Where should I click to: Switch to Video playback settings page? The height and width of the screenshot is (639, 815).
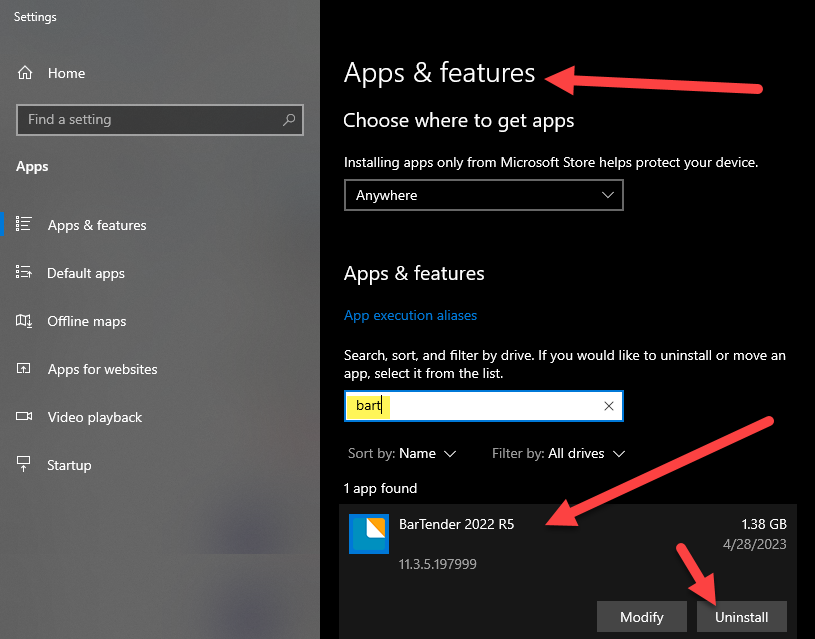point(95,417)
